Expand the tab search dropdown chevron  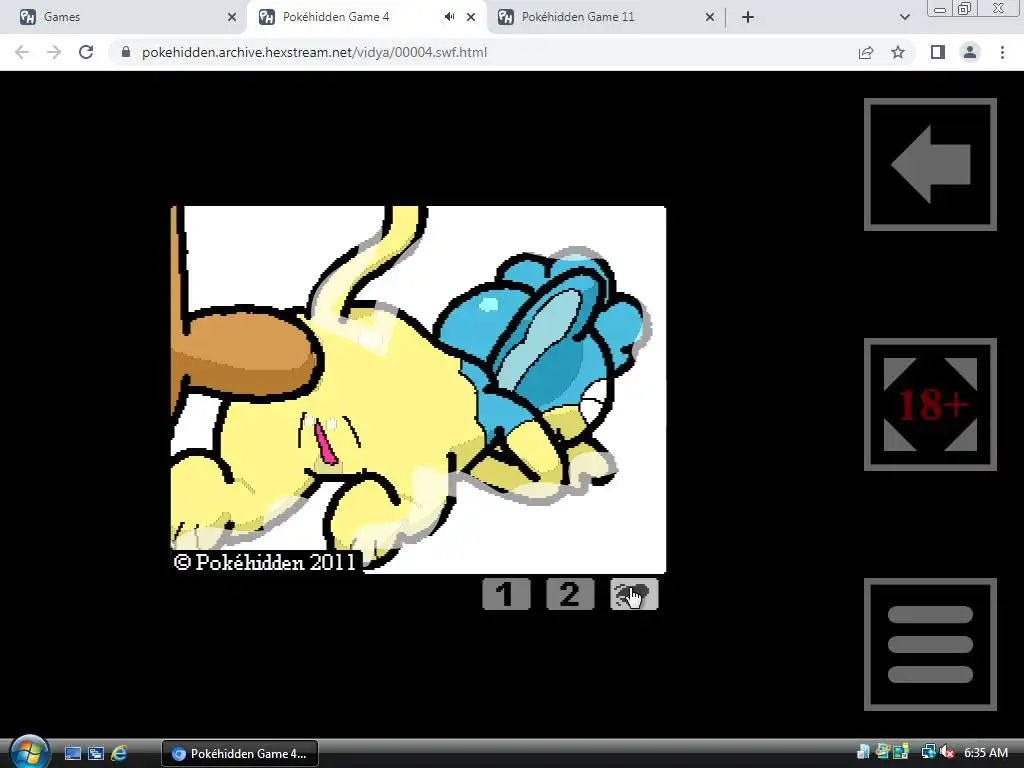(x=904, y=17)
